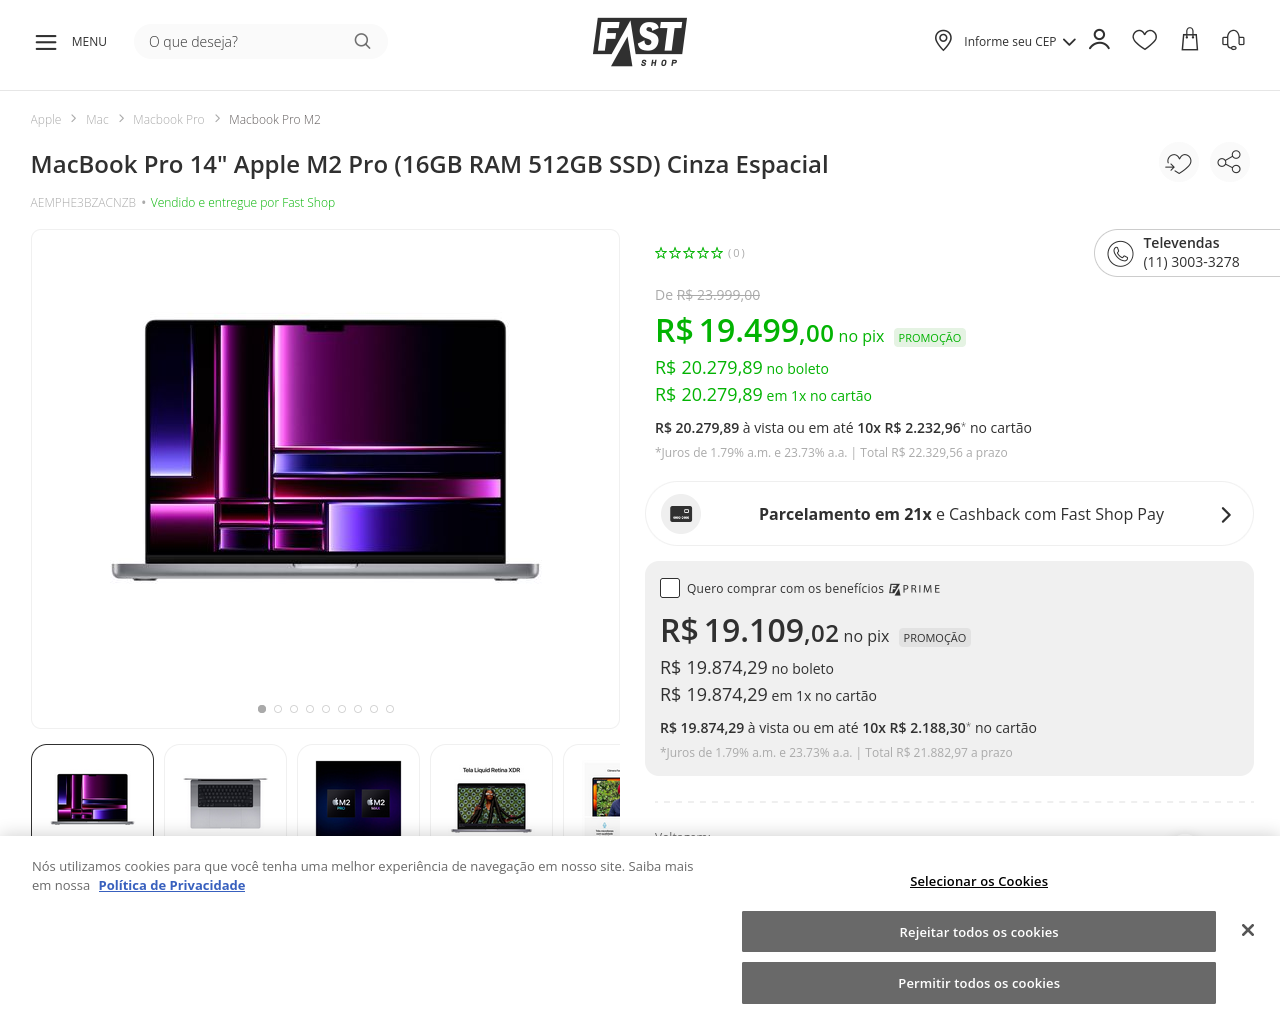
Task: Expand Parcelamento em 21x Fast Shop Pay chevron
Action: [x=1226, y=514]
